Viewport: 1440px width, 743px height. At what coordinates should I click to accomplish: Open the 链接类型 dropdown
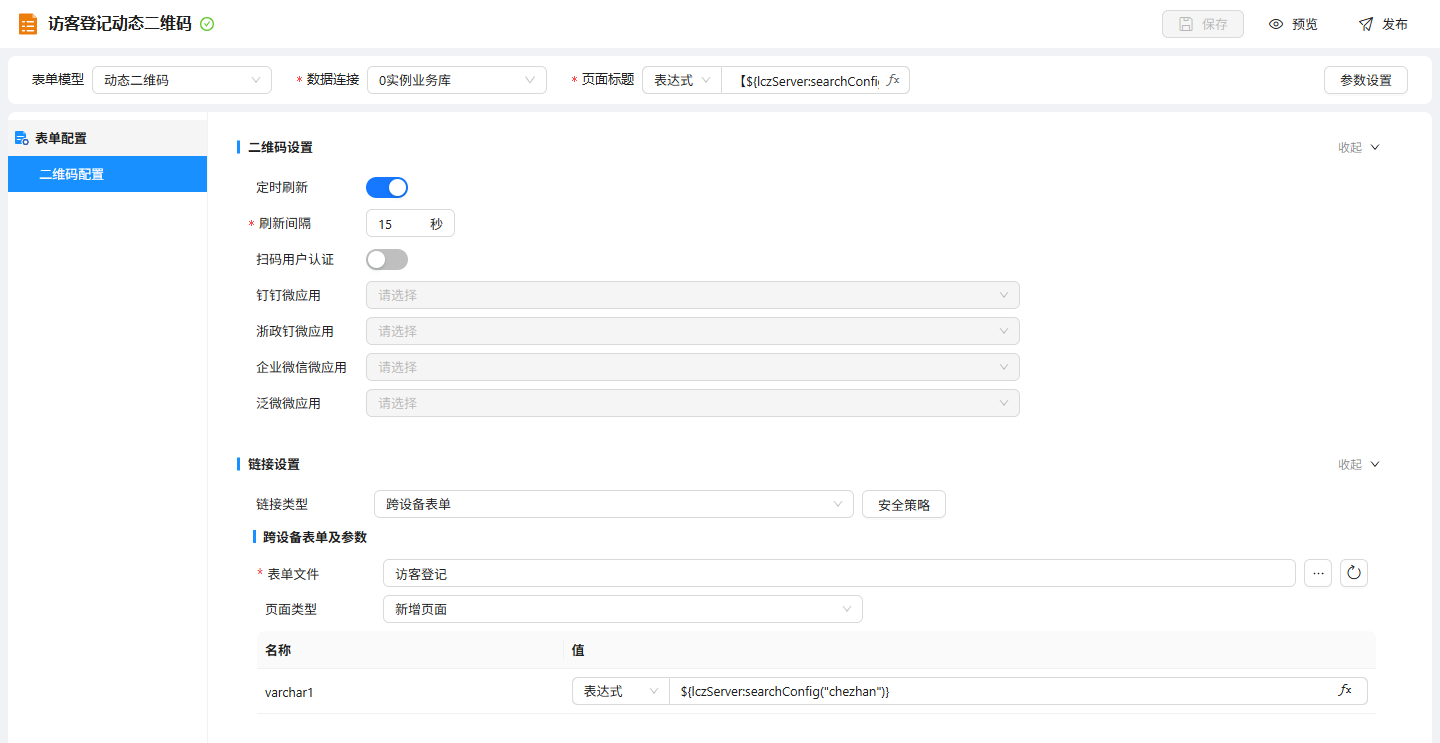tap(614, 504)
